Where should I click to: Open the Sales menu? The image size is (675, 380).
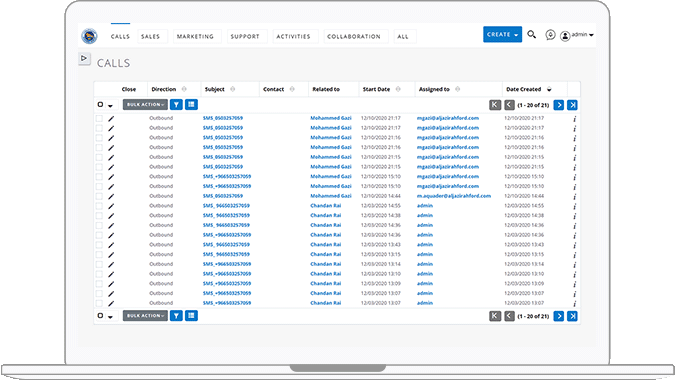pos(153,37)
